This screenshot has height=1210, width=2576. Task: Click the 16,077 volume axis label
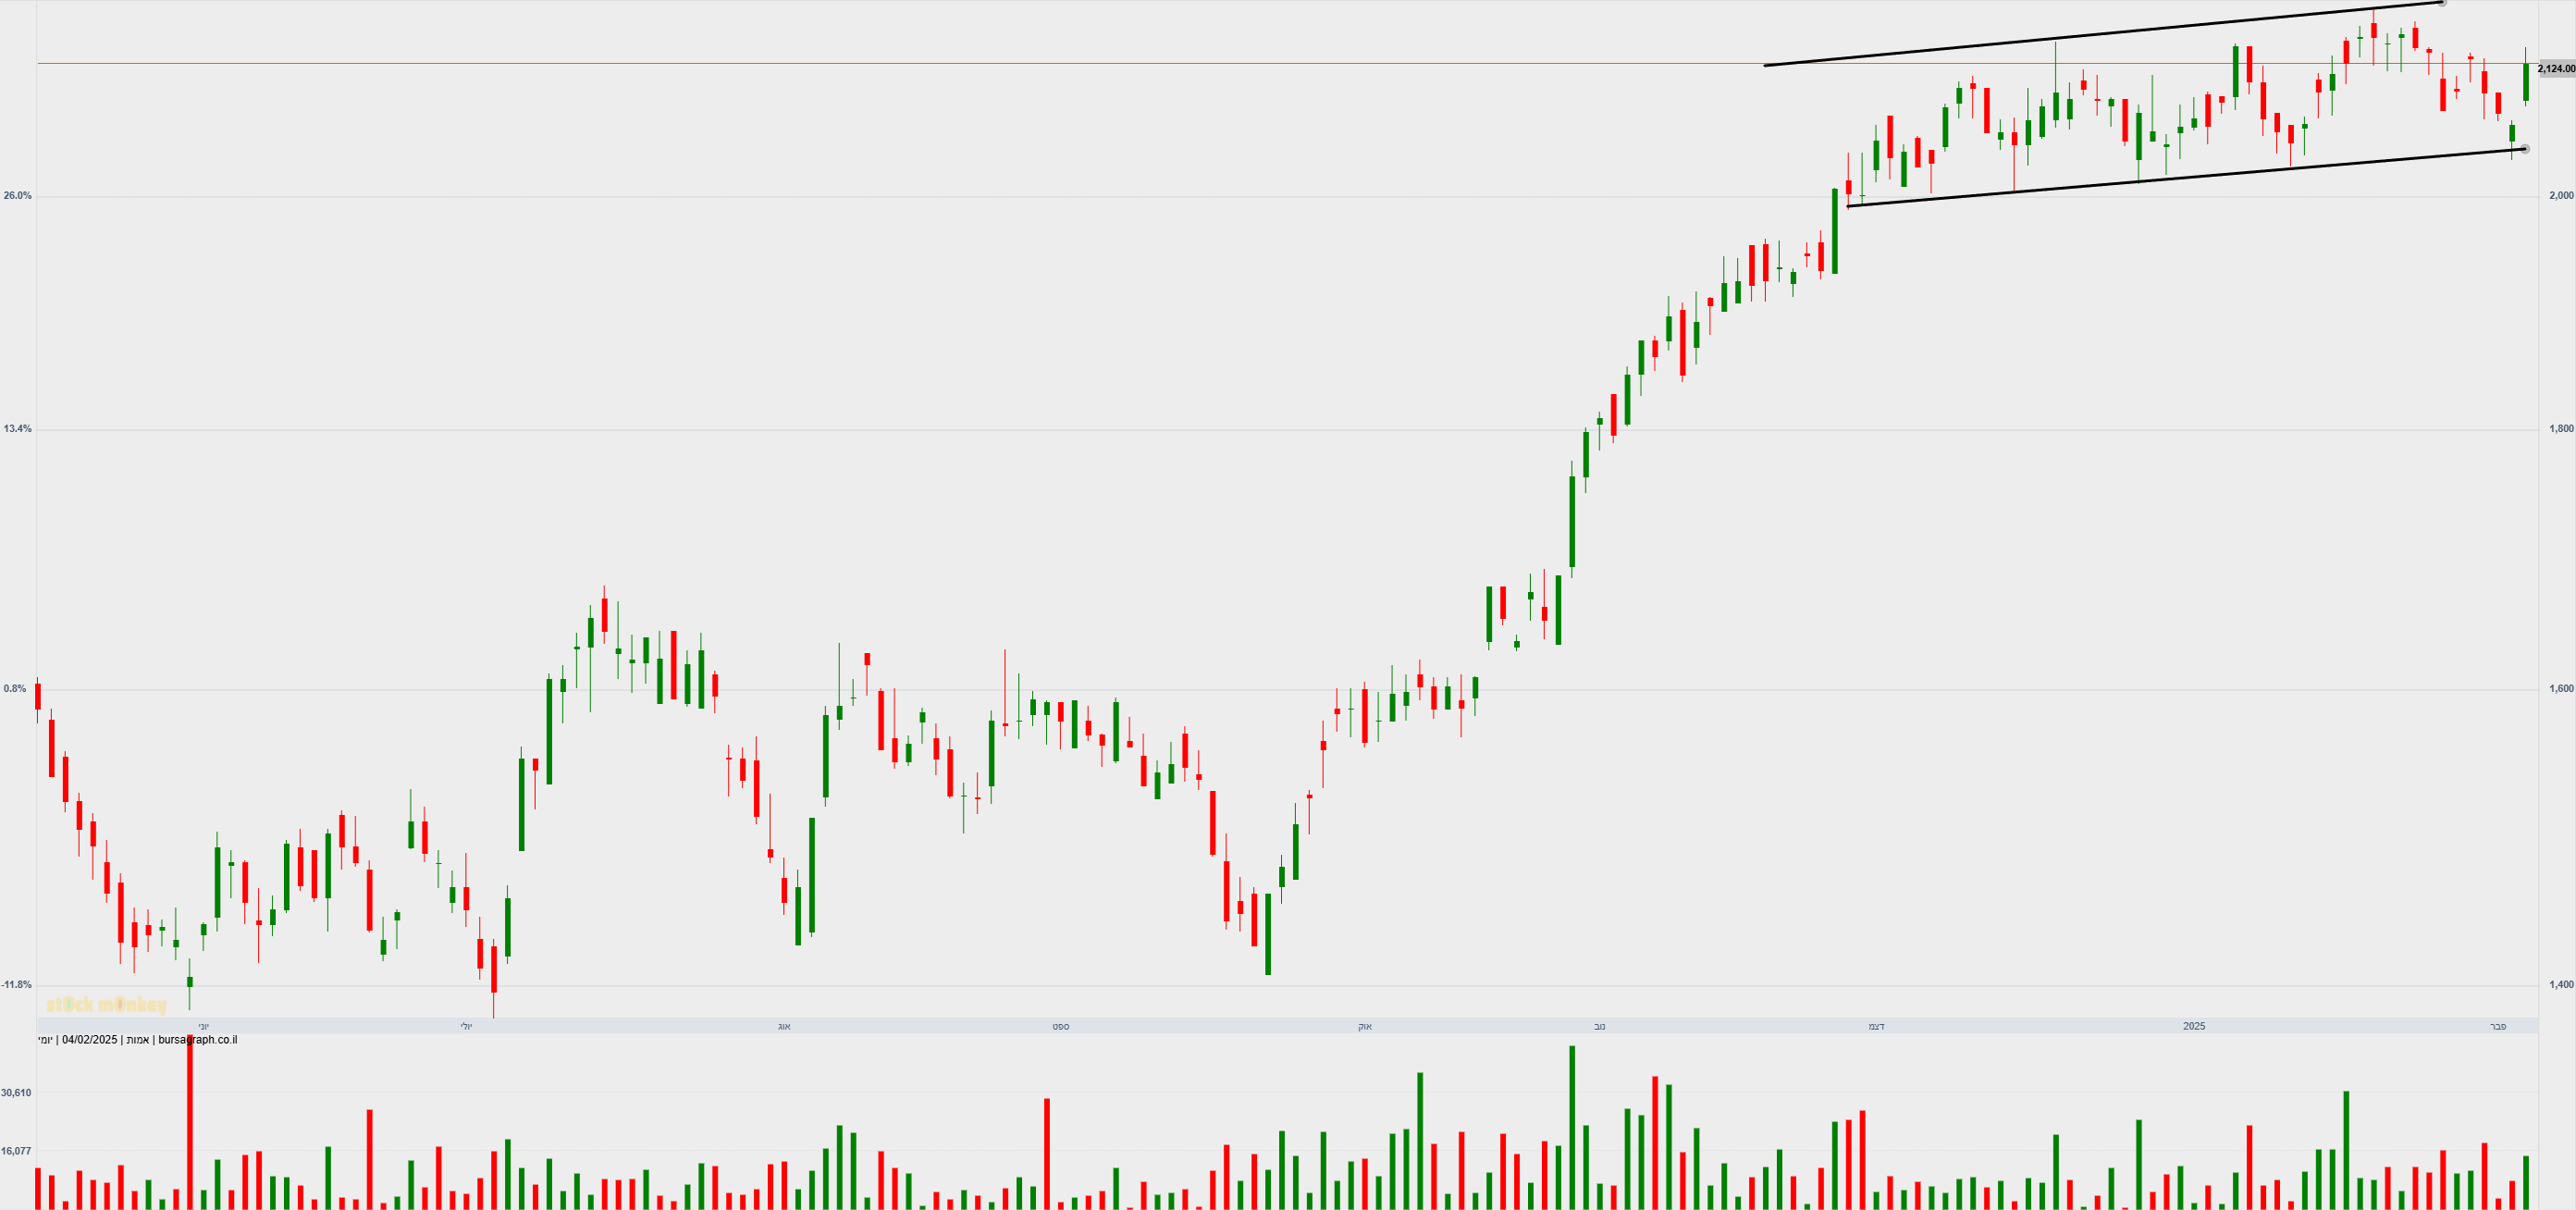pyautogui.click(x=16, y=1151)
